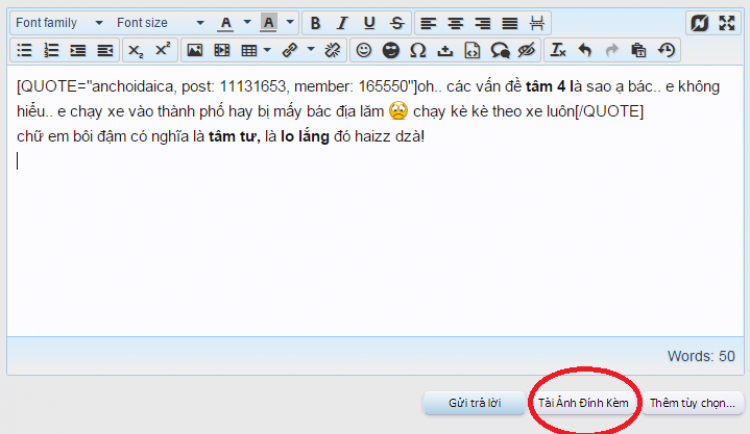
Task: Click the bold text 'tâm tư,'
Action: [234, 137]
